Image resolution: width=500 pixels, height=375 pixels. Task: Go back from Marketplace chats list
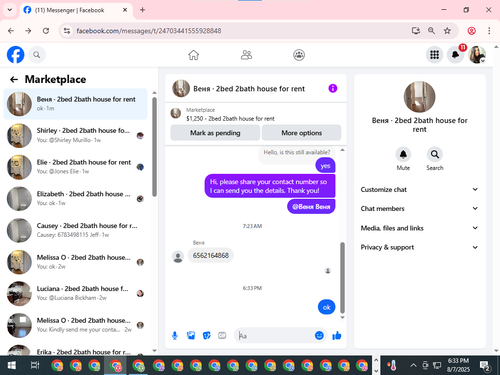(14, 79)
